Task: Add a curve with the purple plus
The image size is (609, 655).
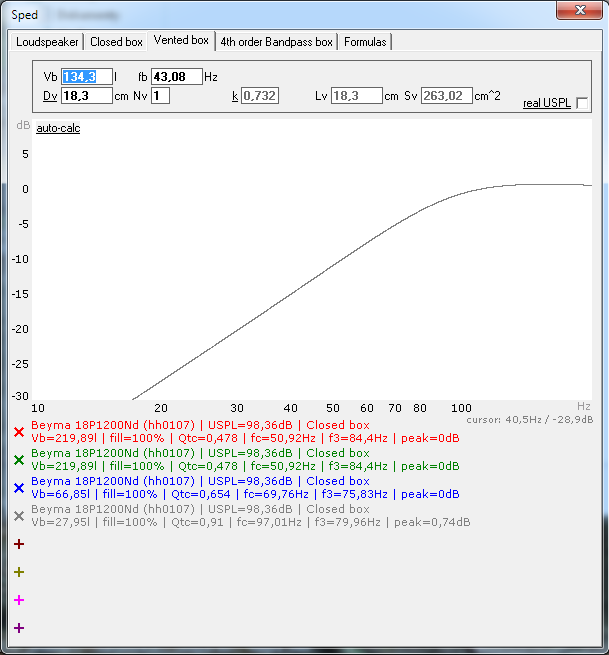Action: [19, 628]
